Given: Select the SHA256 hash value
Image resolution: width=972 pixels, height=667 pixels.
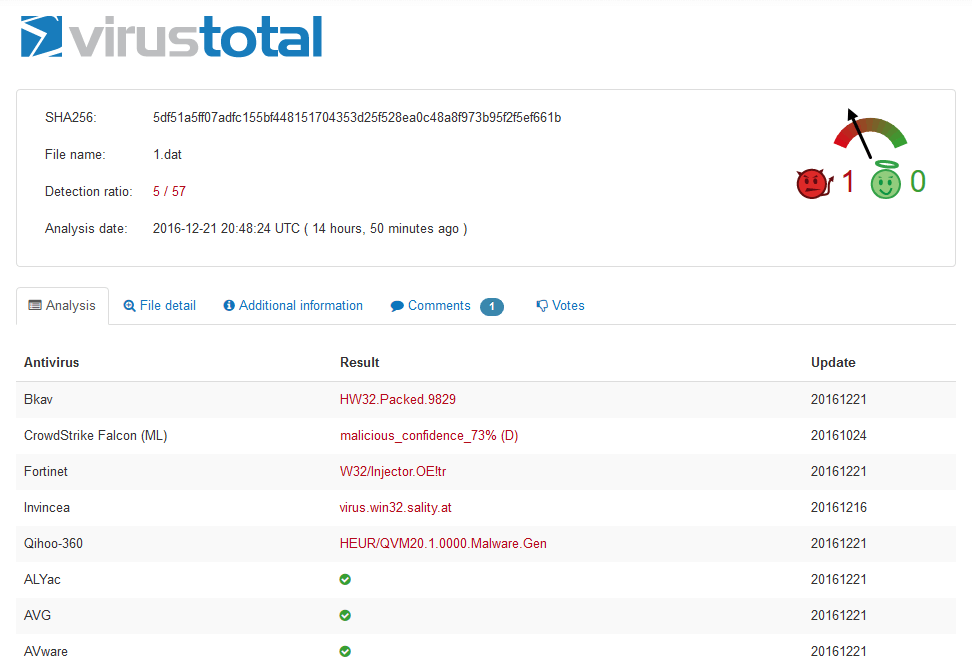Looking at the screenshot, I should click(x=357, y=117).
